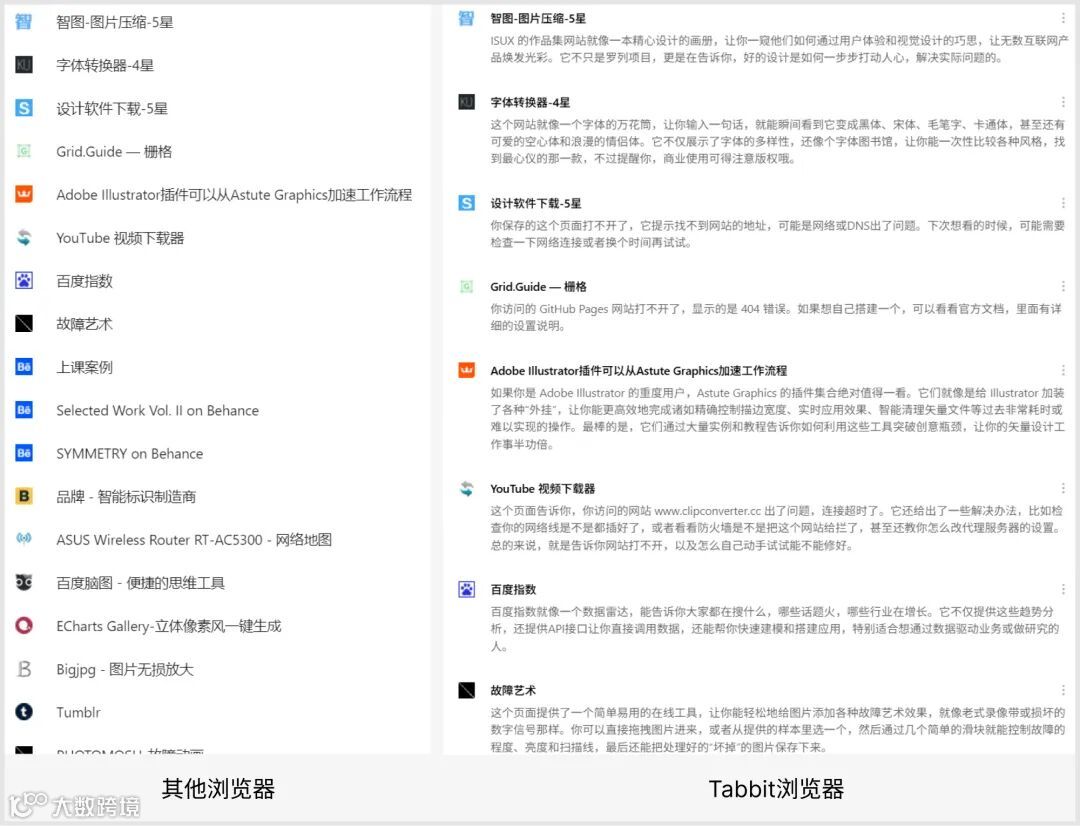Click the 设计软件下载 S favicon in the left list
This screenshot has width=1080, height=826.
(23, 108)
